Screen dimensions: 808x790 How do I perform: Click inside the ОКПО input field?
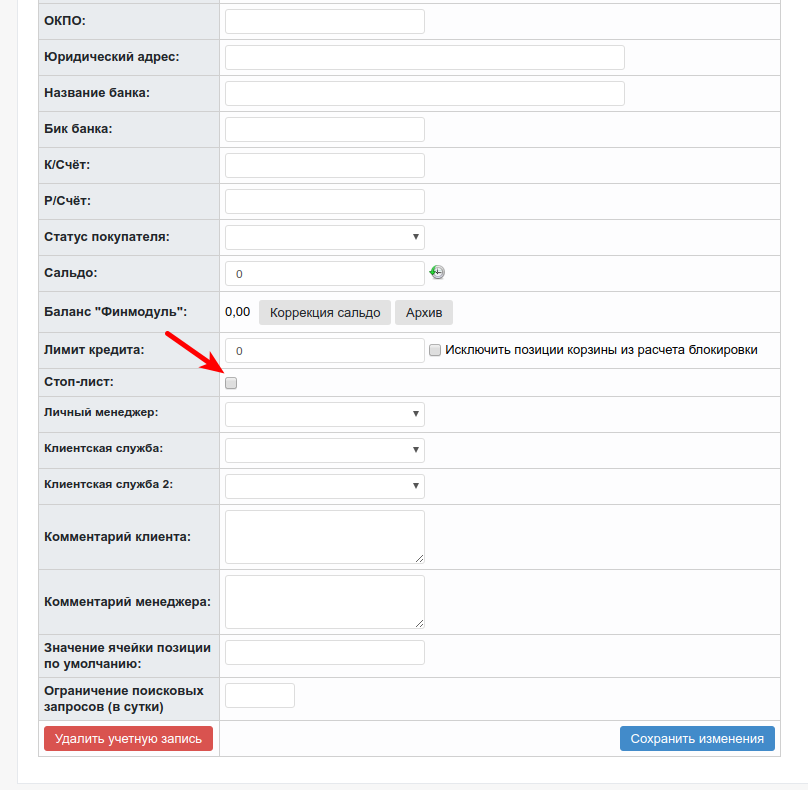point(324,20)
